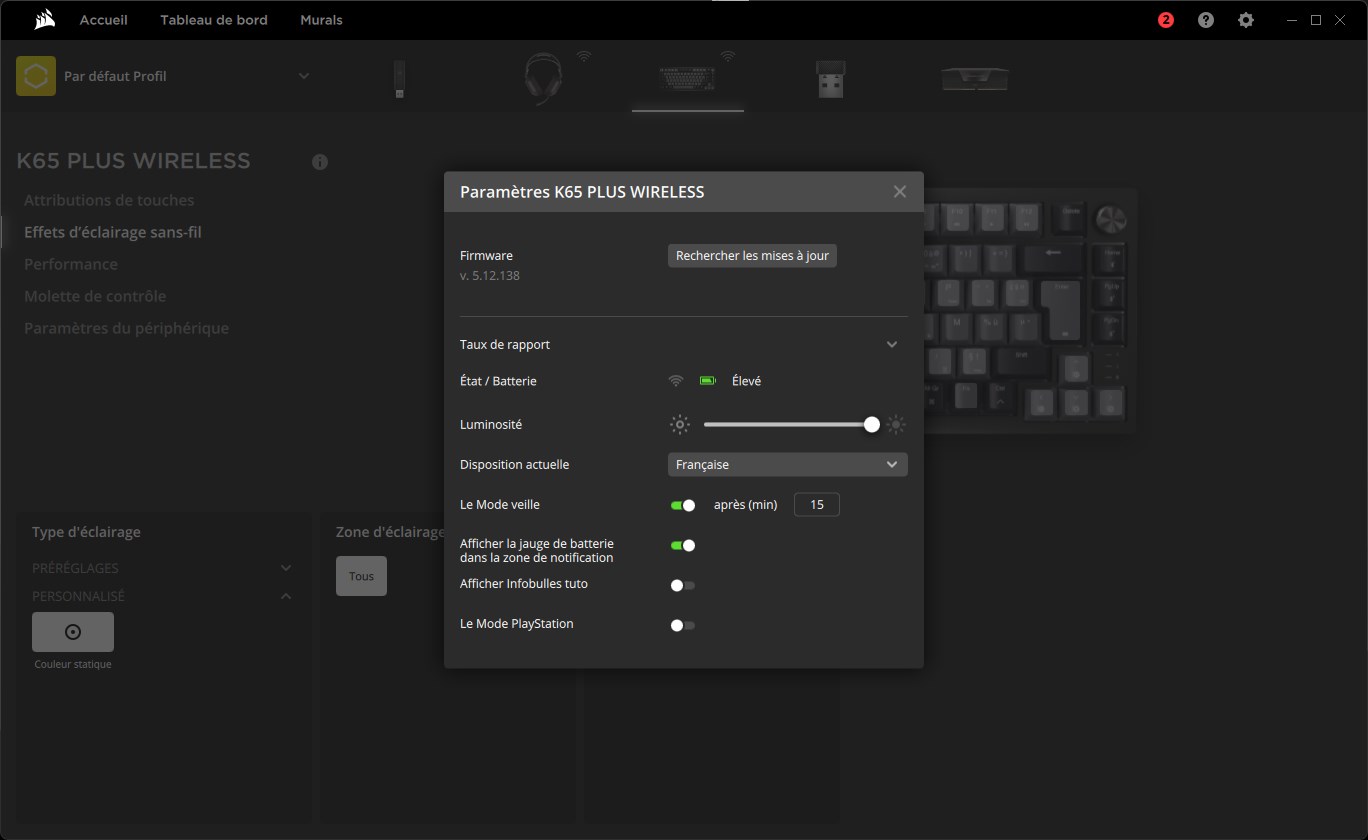Image resolution: width=1368 pixels, height=840 pixels.
Task: Click the low brightness sun icon
Action: (680, 425)
